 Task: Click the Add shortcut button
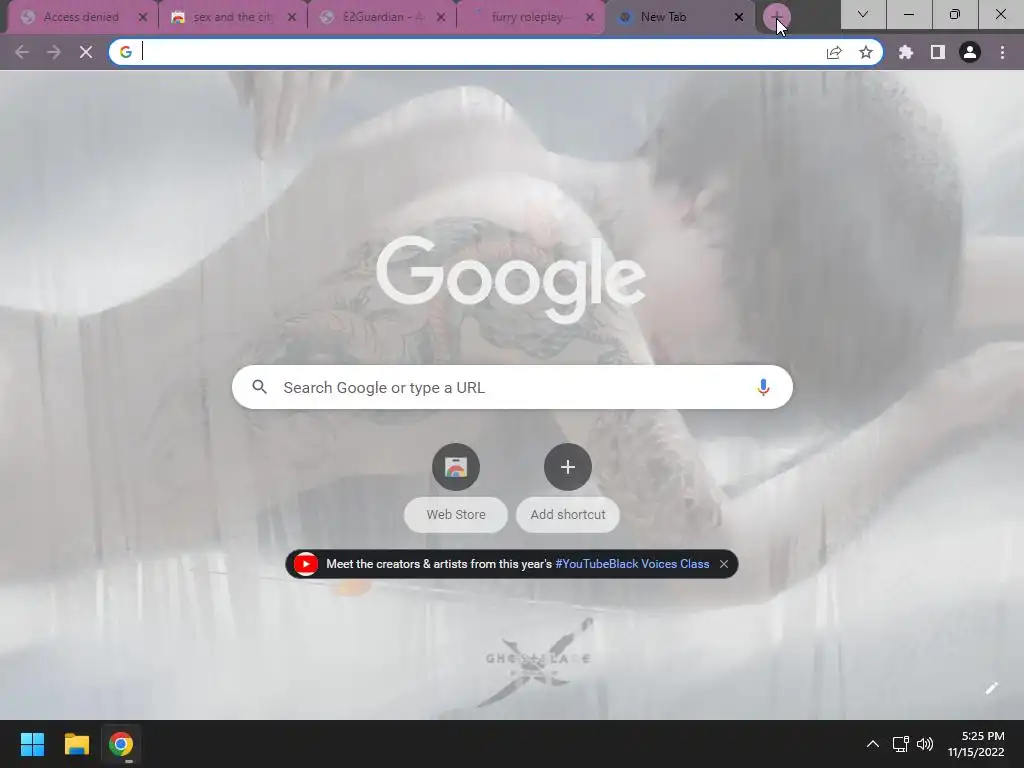(x=568, y=487)
